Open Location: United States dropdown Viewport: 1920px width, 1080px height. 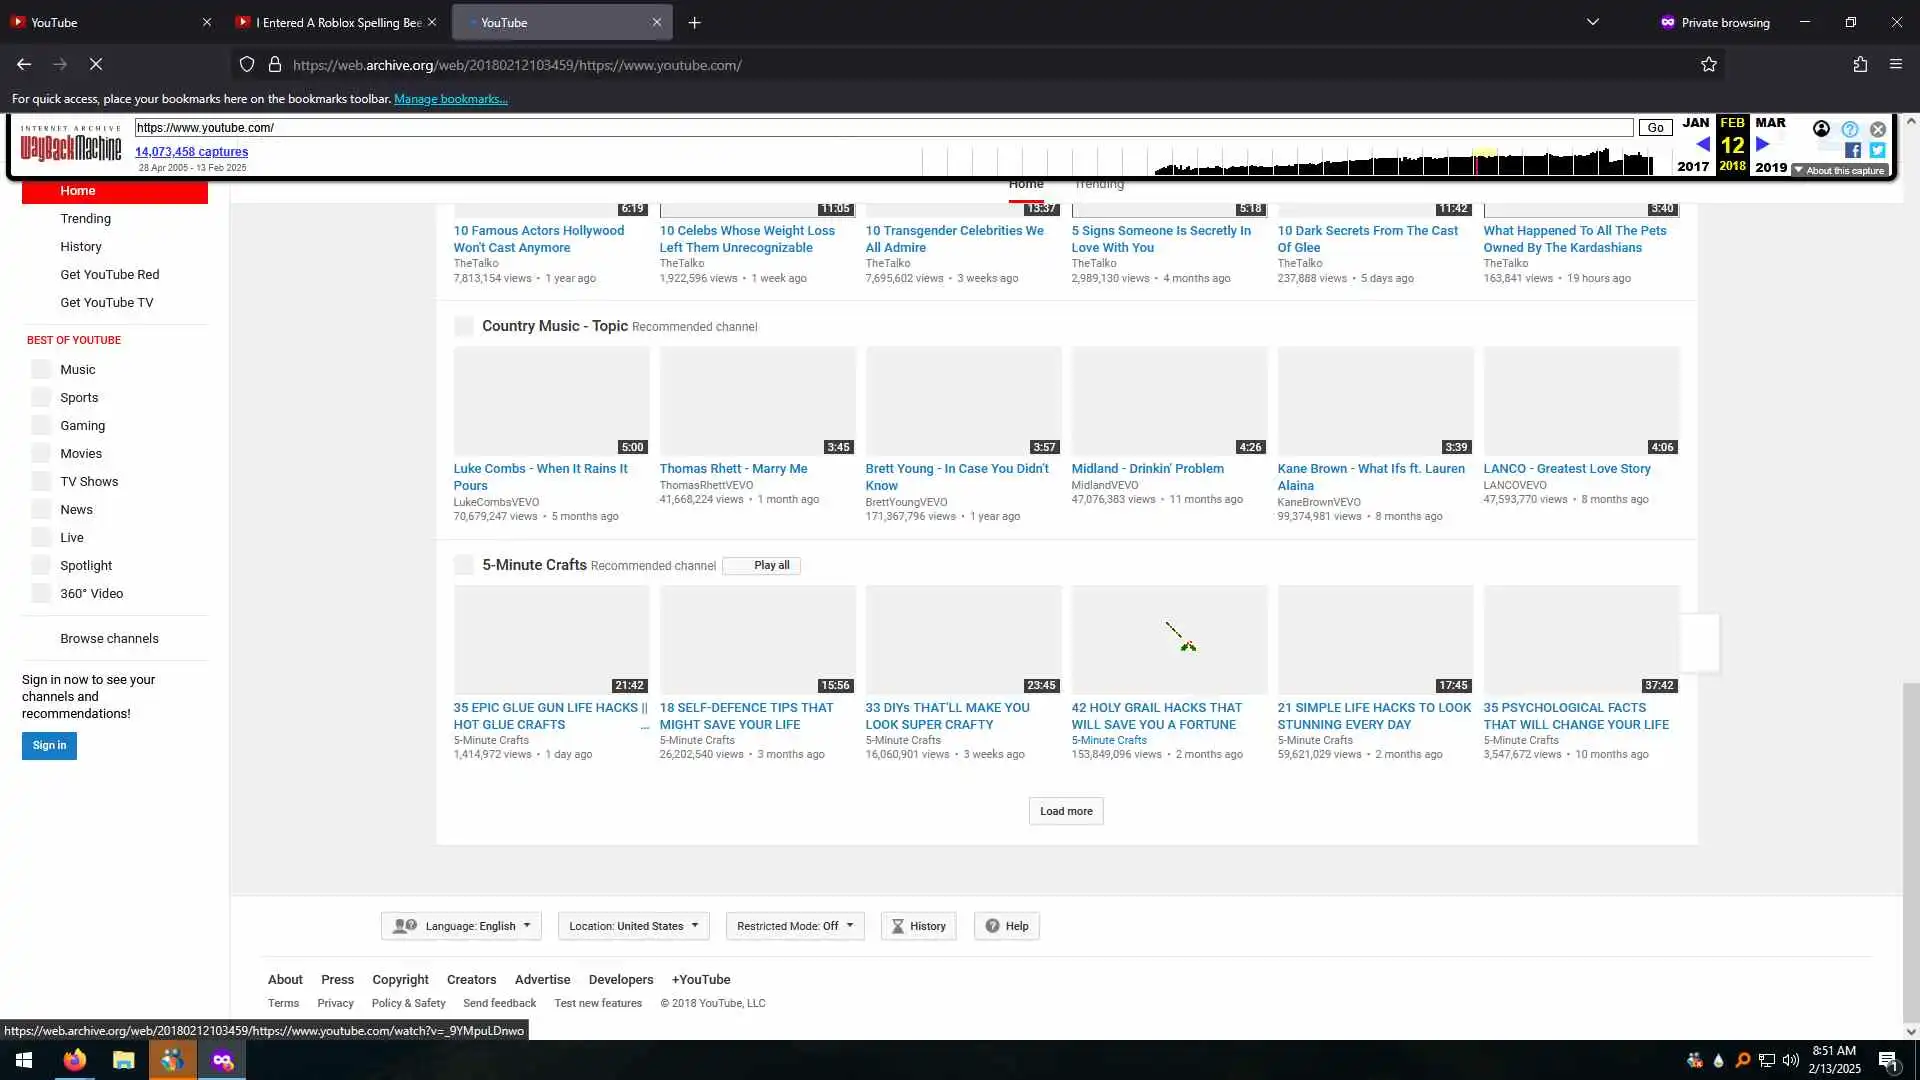tap(634, 926)
